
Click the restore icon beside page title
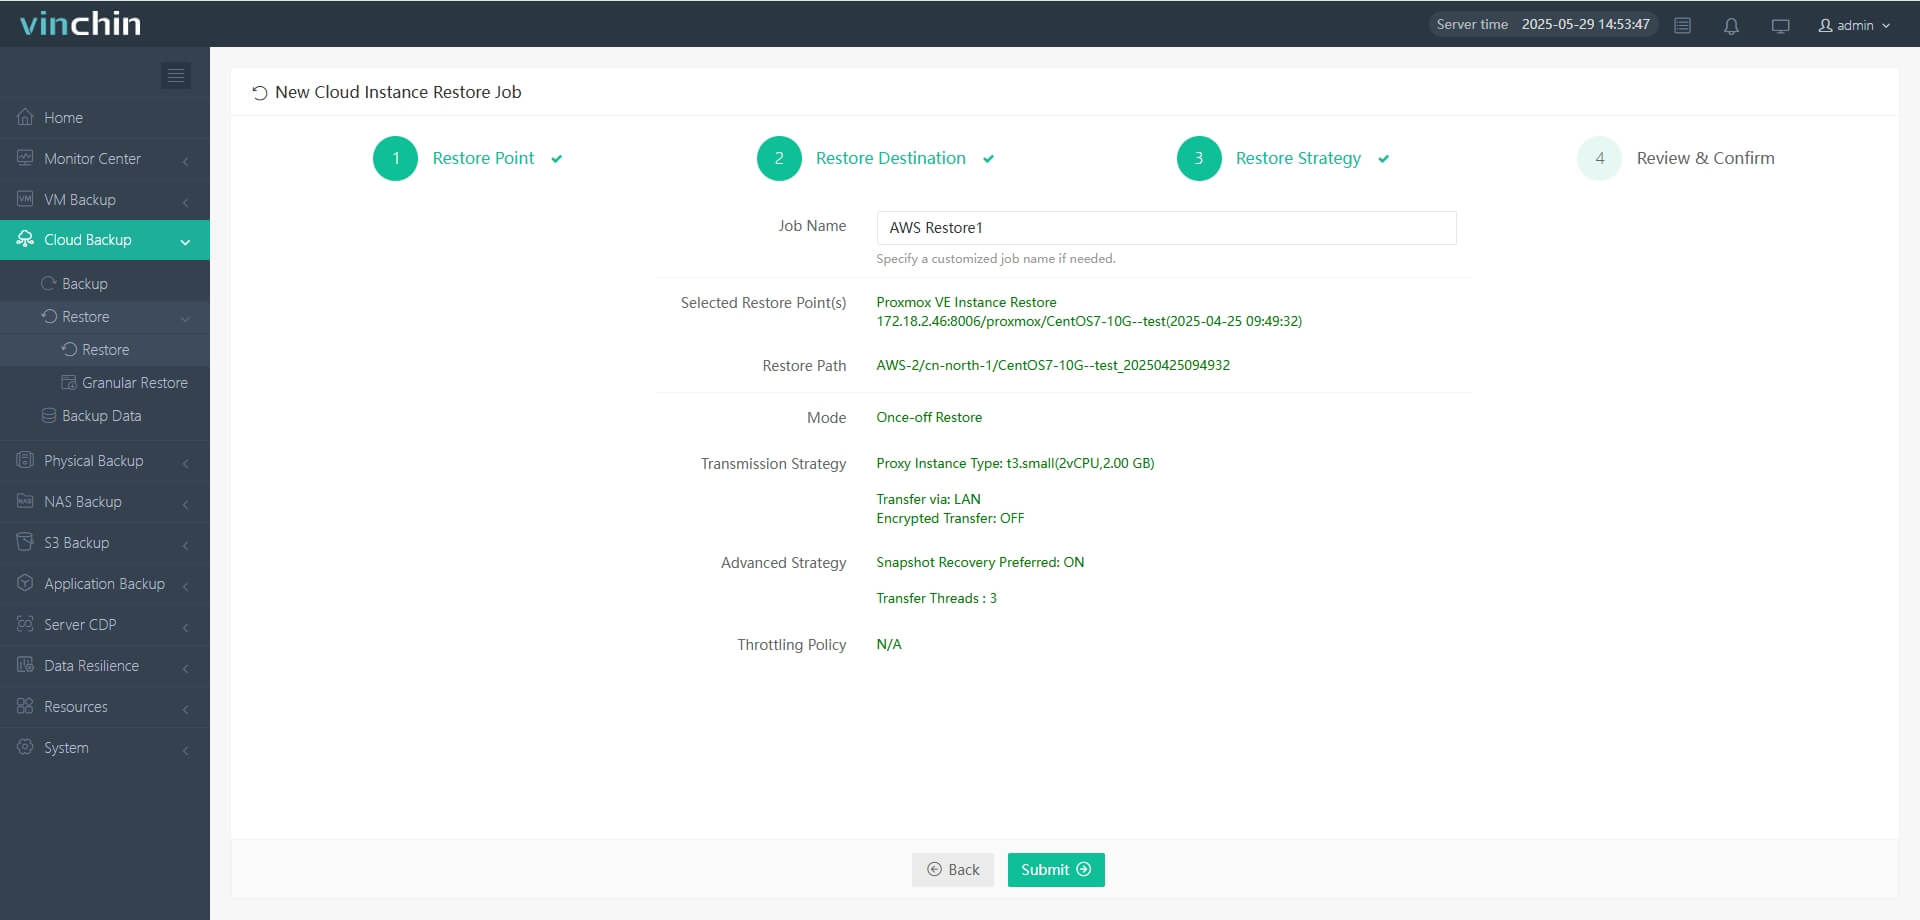(x=260, y=92)
